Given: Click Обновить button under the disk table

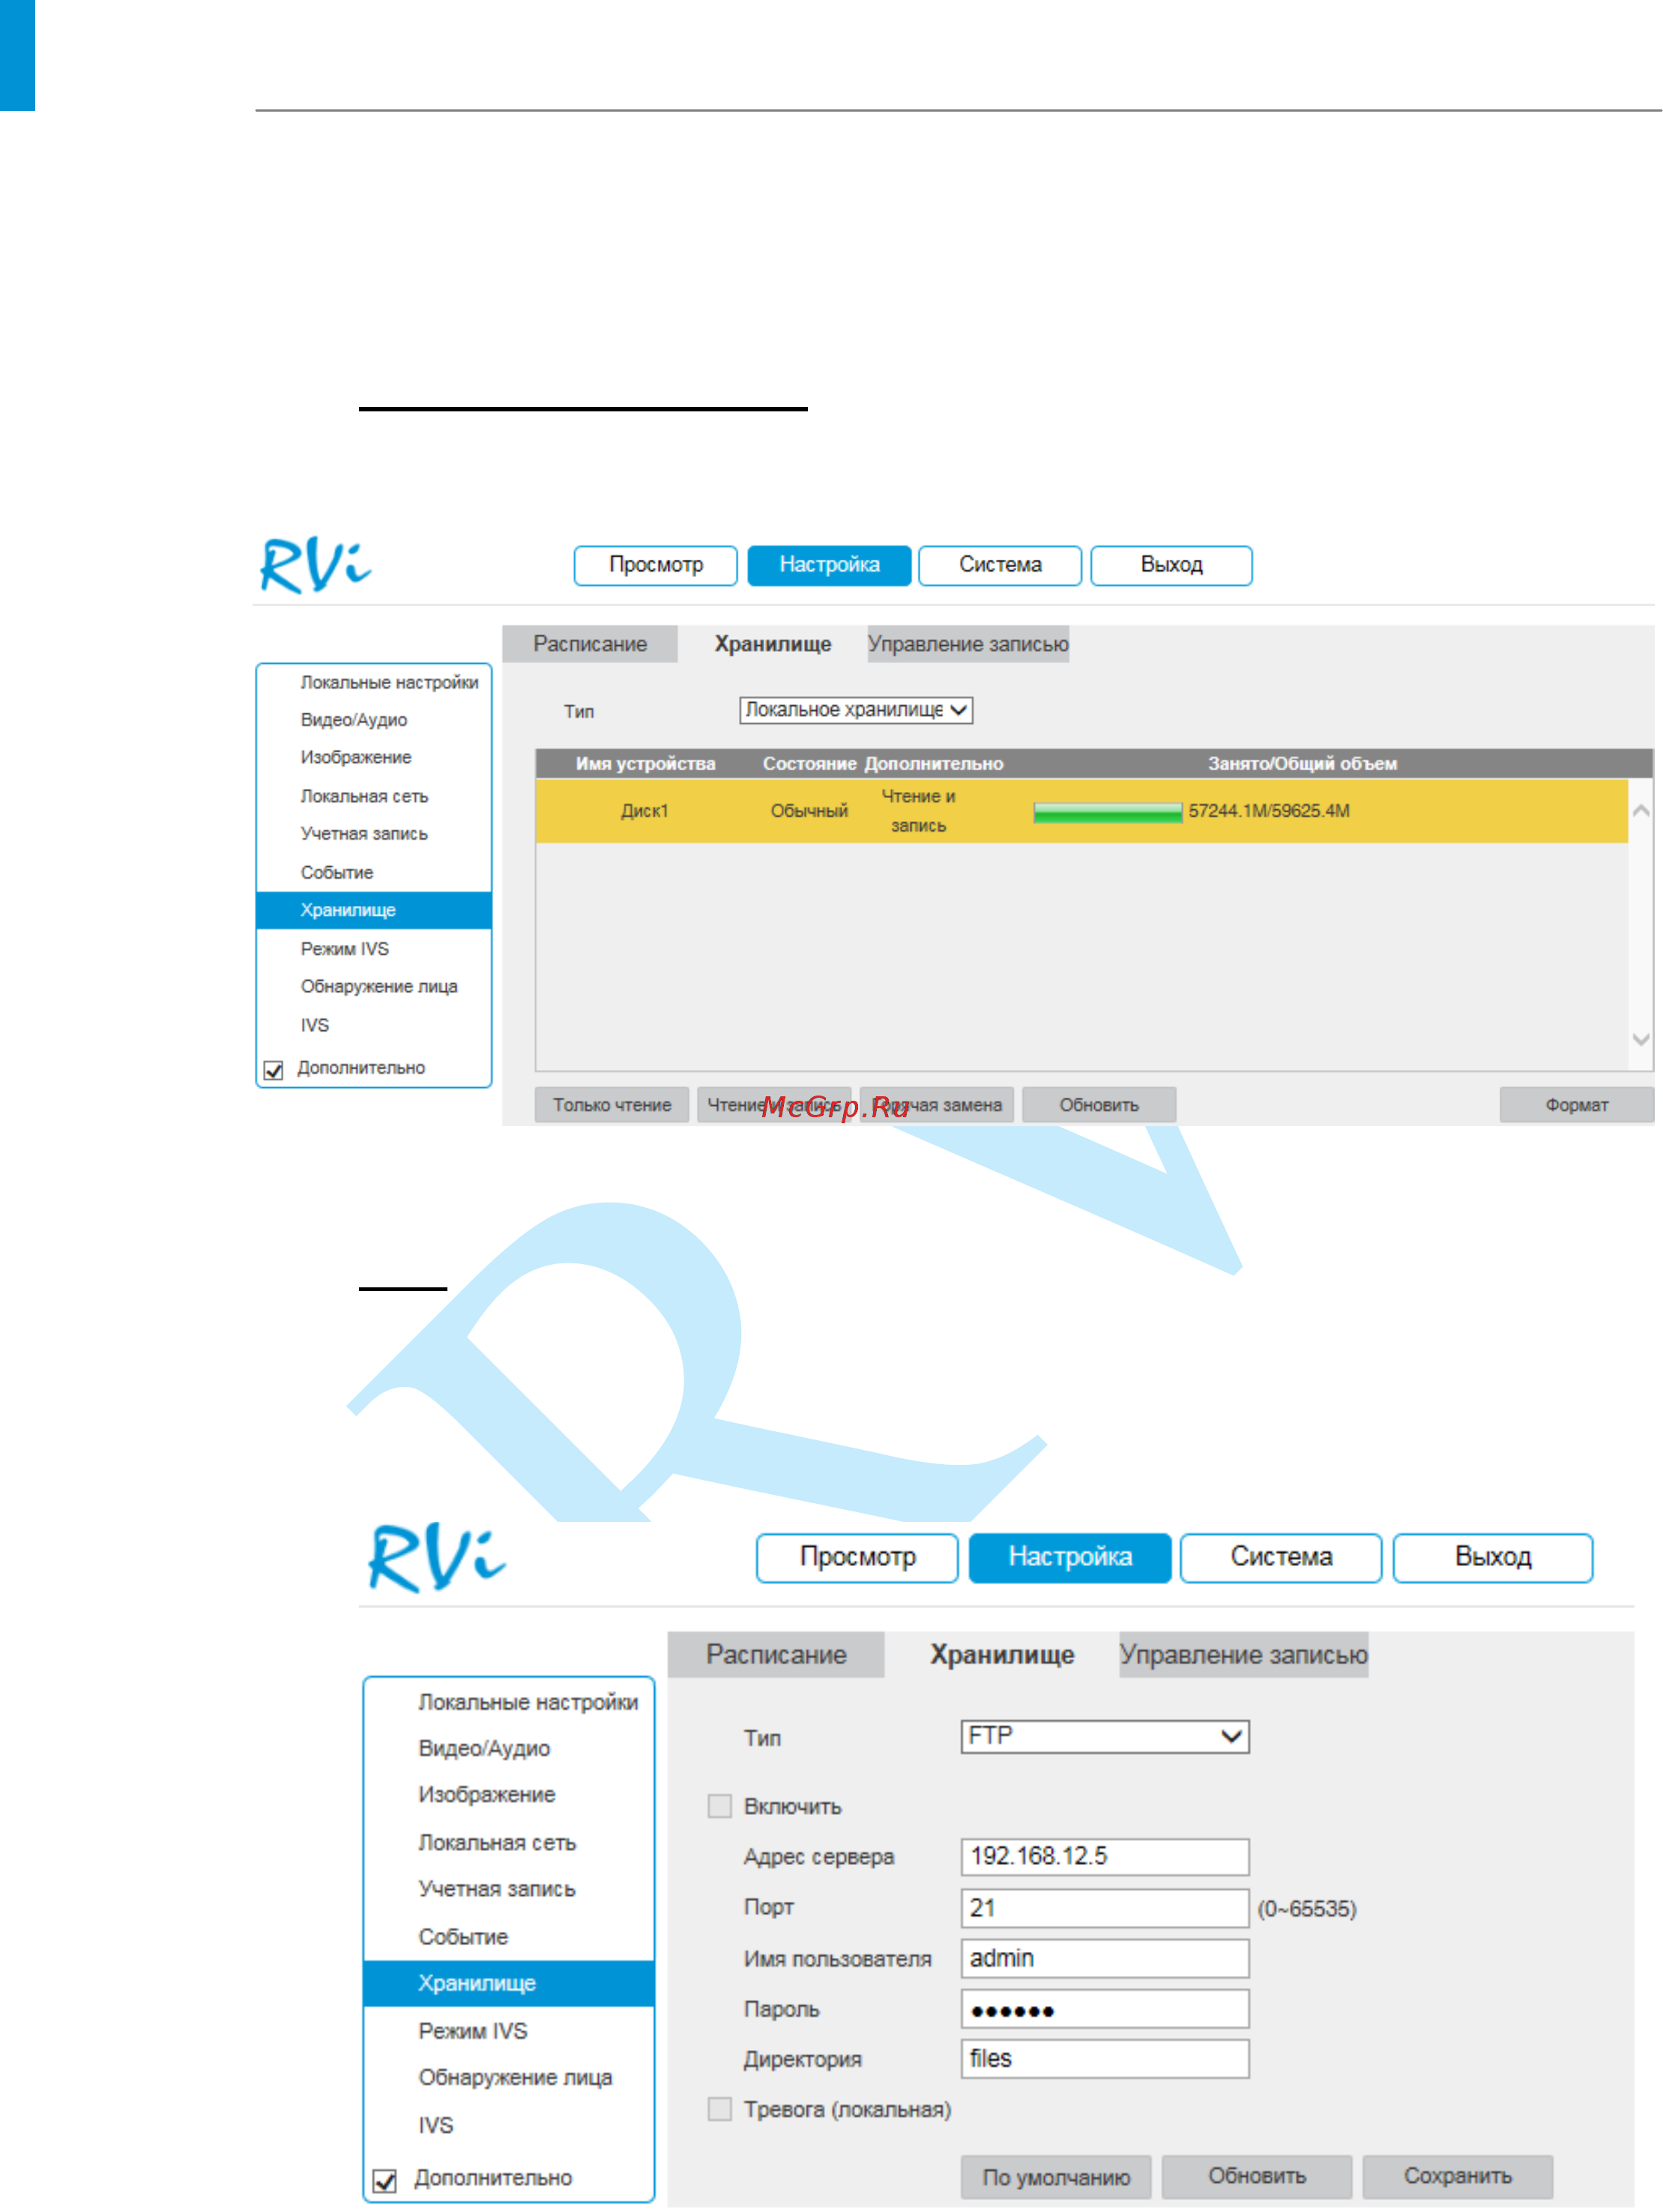Looking at the screenshot, I should pyautogui.click(x=1099, y=1106).
